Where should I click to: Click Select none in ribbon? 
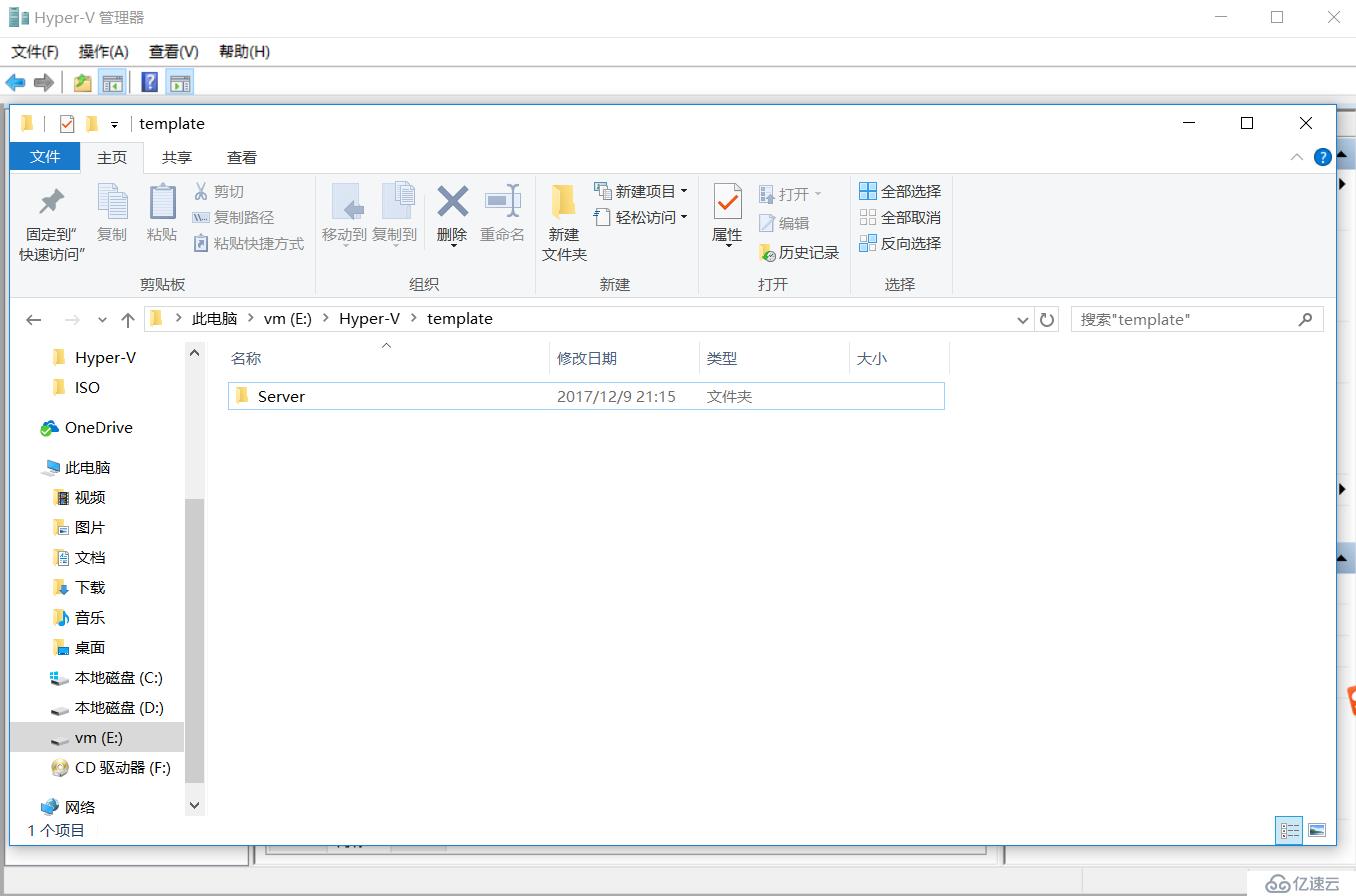[x=900, y=217]
